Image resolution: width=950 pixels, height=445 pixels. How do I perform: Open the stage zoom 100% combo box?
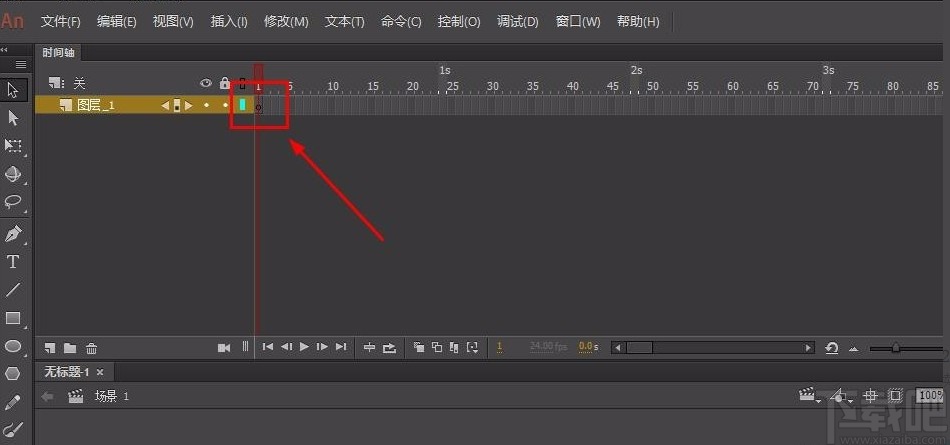coord(930,395)
